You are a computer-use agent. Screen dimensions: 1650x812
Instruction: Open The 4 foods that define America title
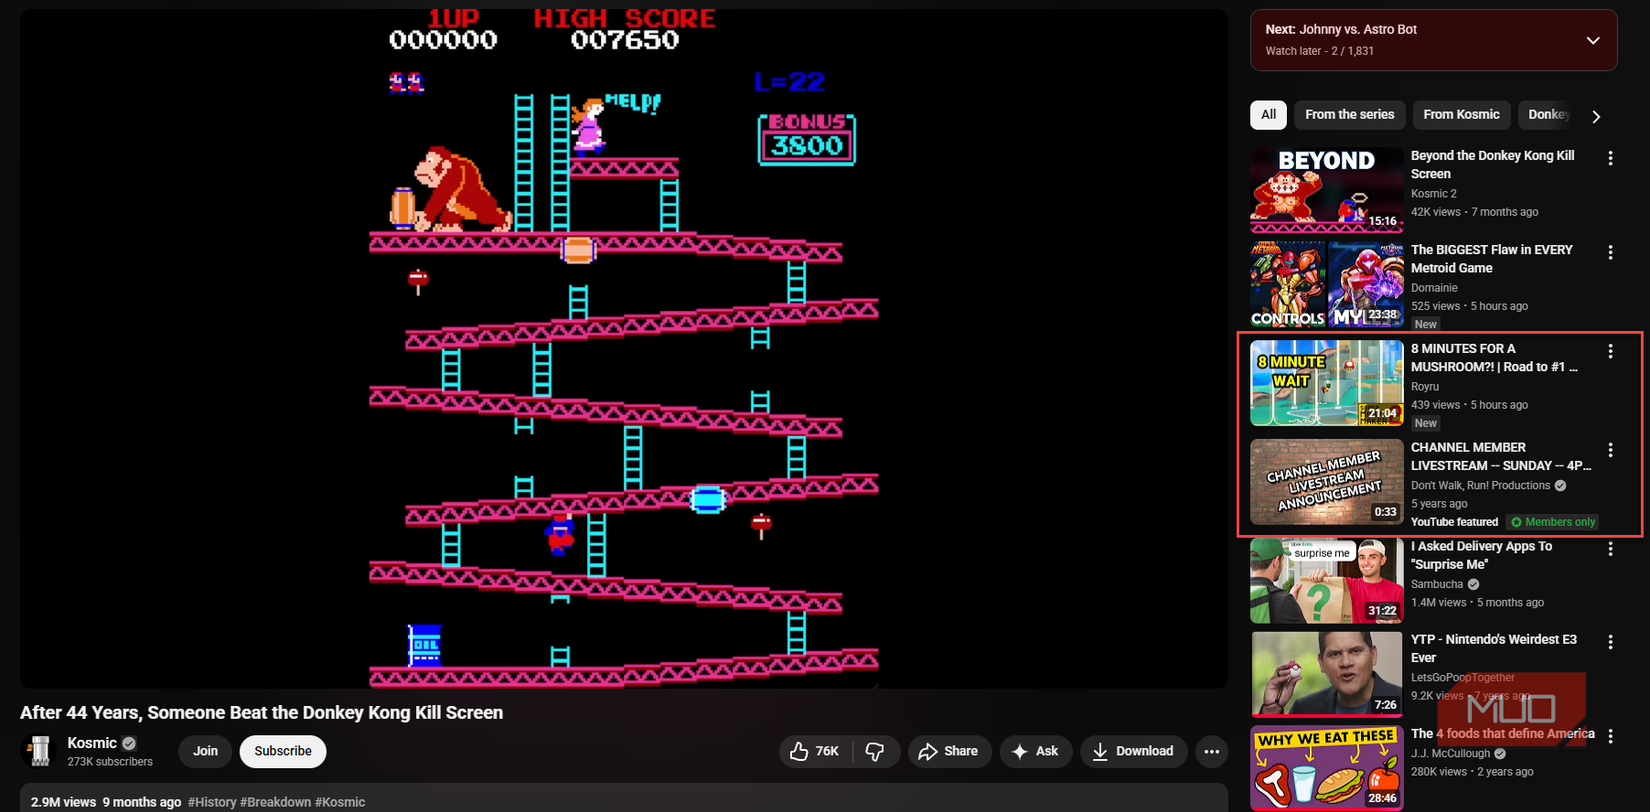pos(1503,734)
